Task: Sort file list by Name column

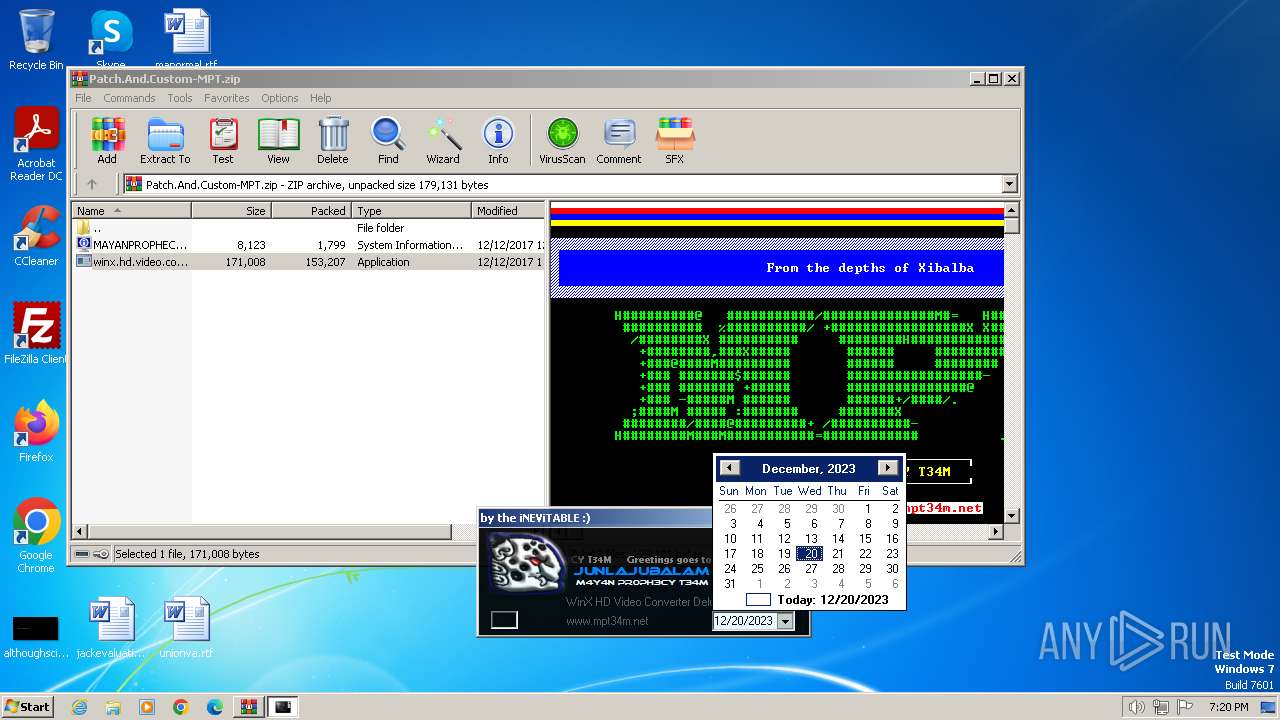Action: point(131,211)
